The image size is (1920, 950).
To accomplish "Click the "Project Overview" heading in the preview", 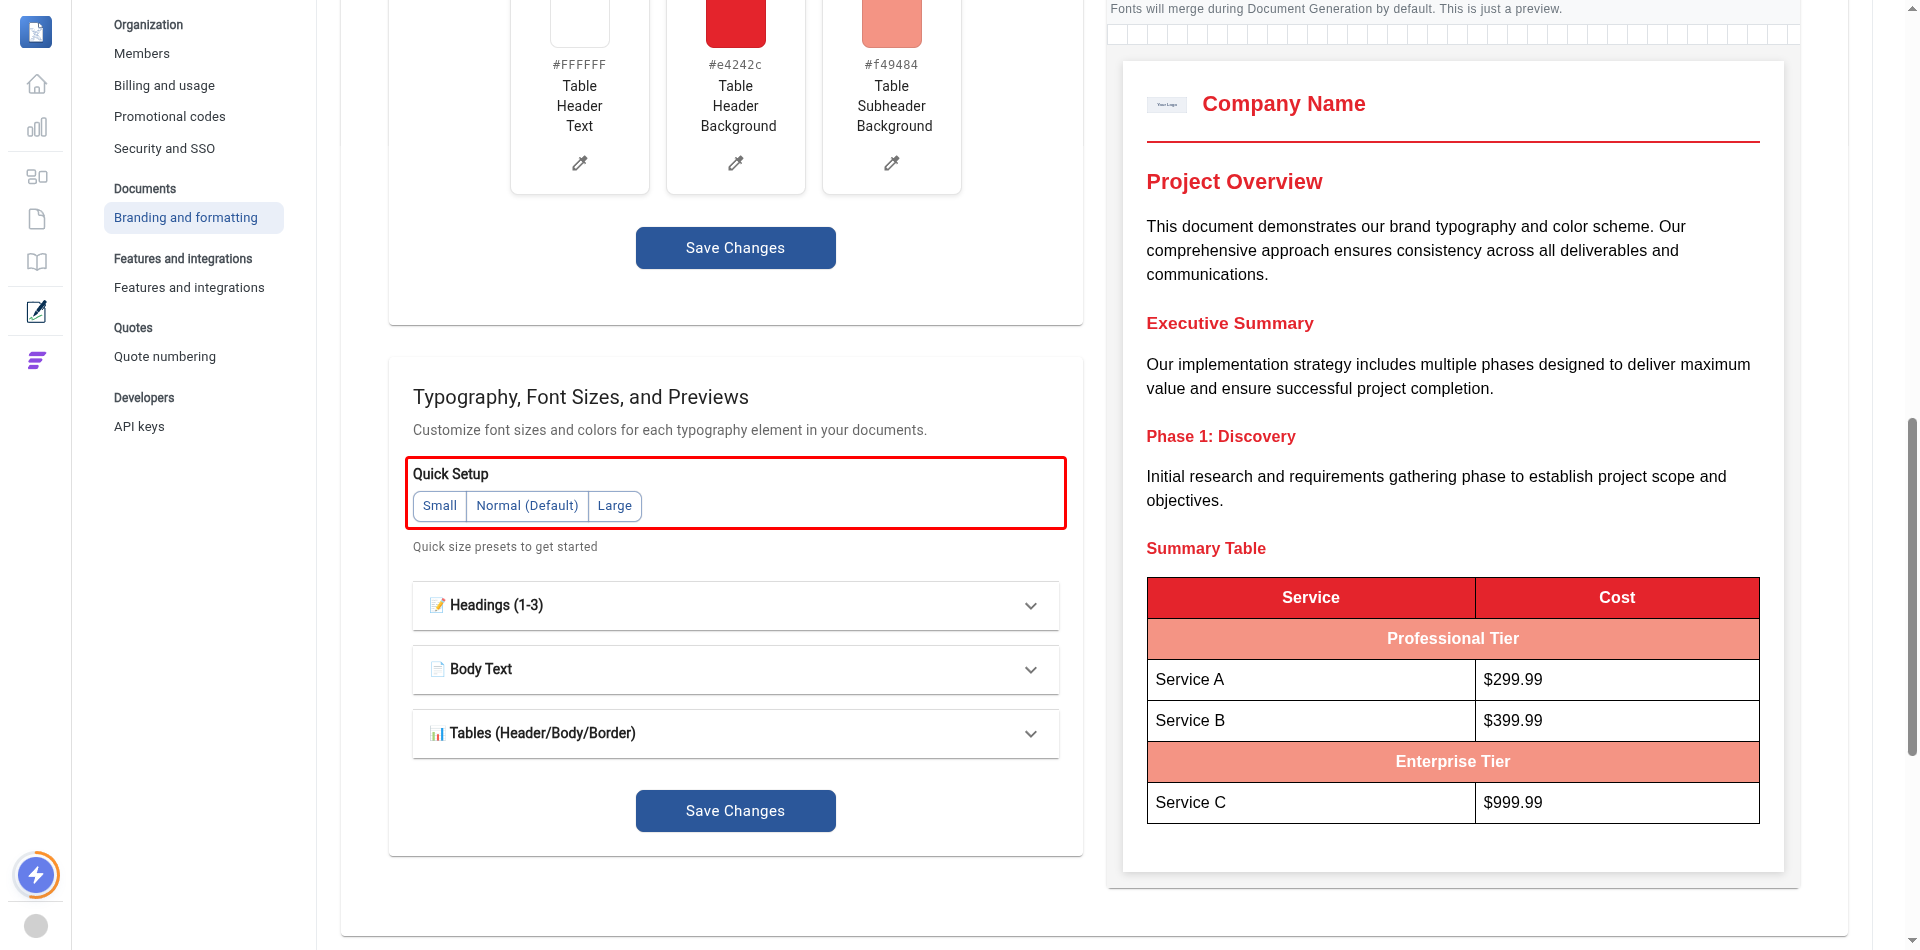I will (x=1234, y=182).
